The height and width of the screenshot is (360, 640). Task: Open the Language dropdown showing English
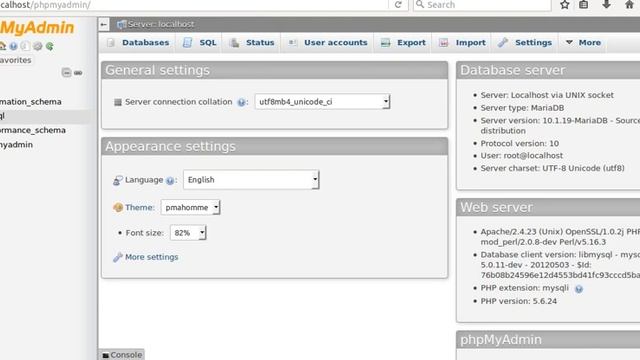[251, 180]
